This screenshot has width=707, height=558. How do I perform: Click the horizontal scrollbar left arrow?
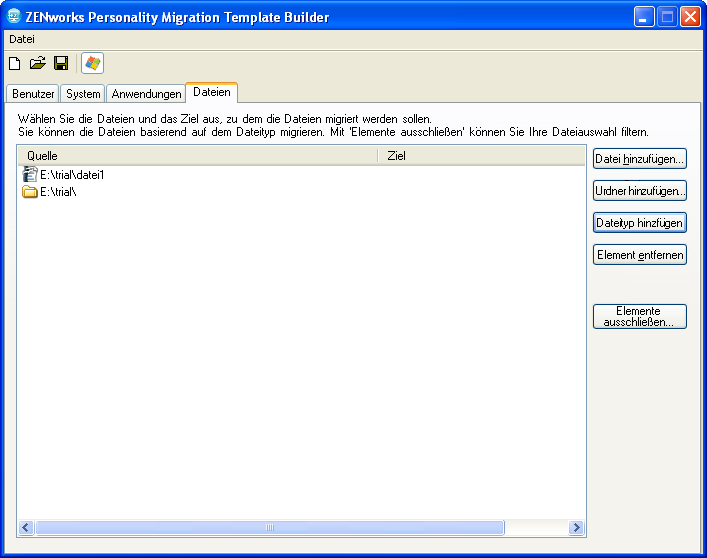point(26,527)
